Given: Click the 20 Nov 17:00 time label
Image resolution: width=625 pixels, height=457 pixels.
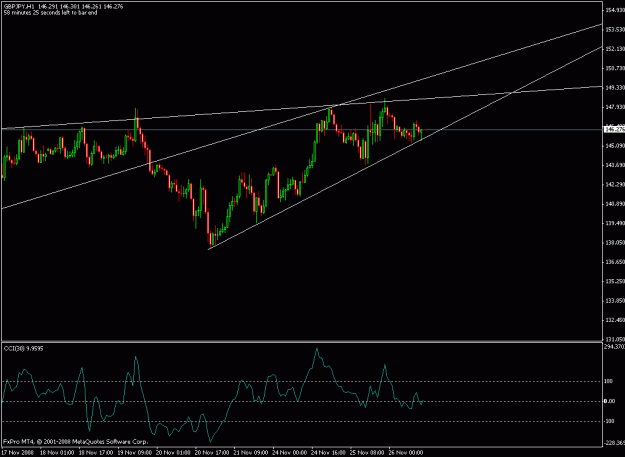Looking at the screenshot, I should [212, 453].
